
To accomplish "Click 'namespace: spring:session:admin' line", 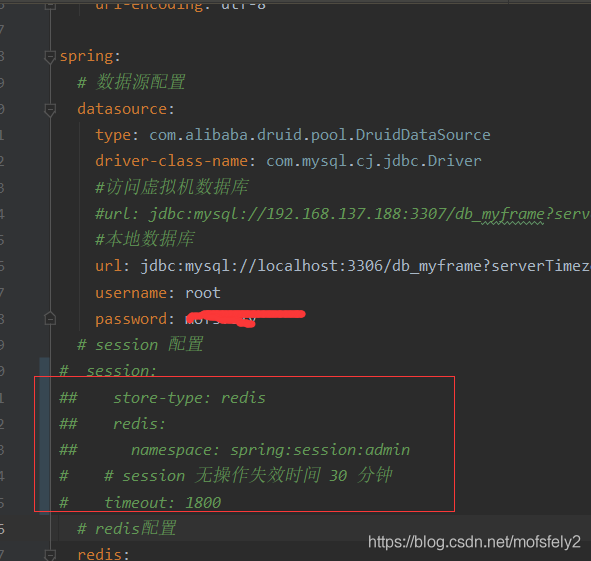I will click(x=234, y=450).
